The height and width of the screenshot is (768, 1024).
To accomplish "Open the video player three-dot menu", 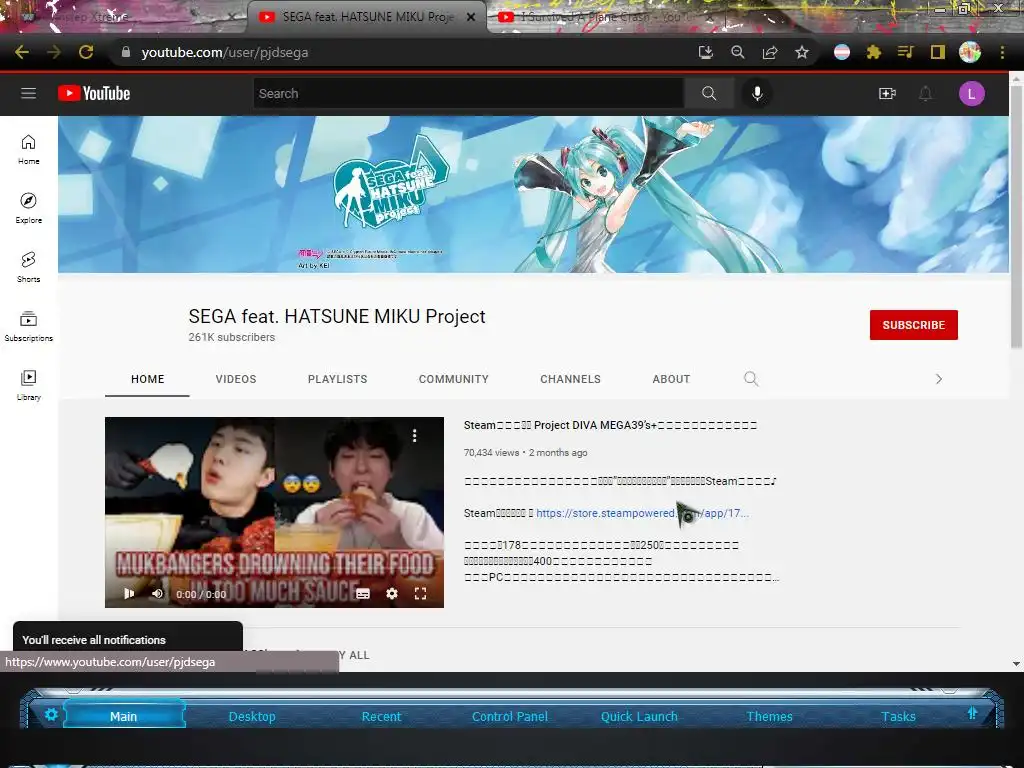I will pos(414,436).
